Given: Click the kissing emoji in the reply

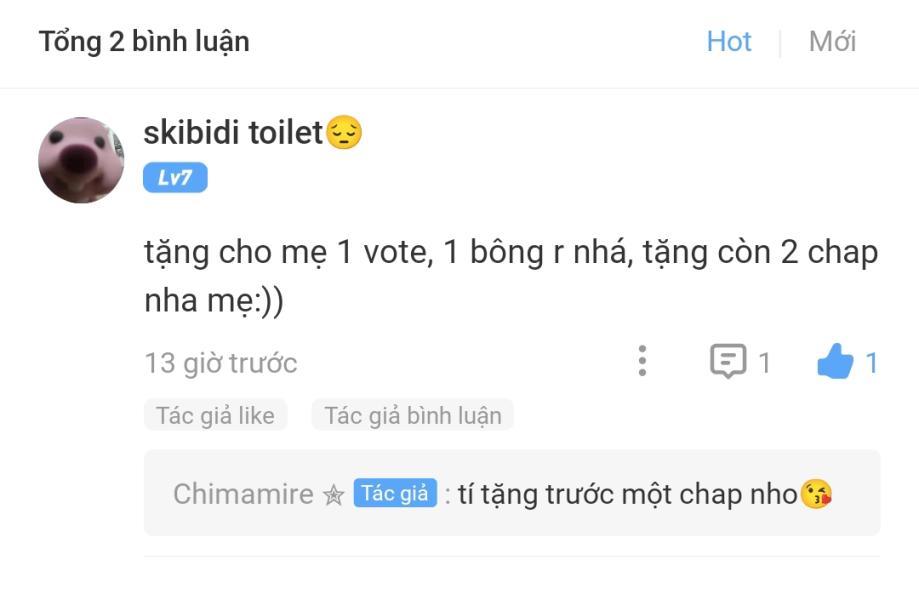Looking at the screenshot, I should tap(816, 494).
